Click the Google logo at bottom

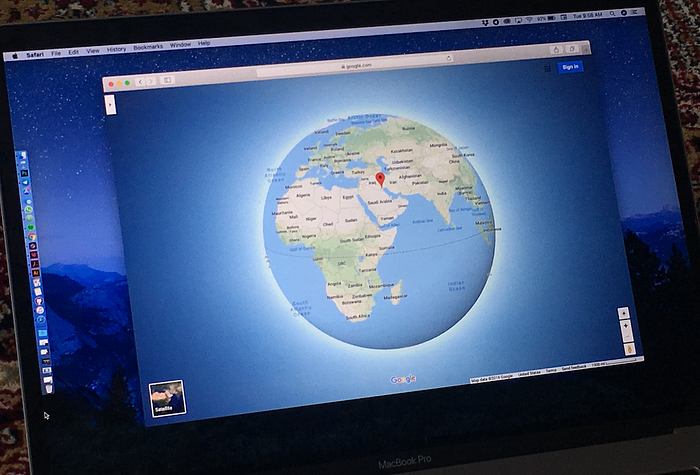click(403, 379)
